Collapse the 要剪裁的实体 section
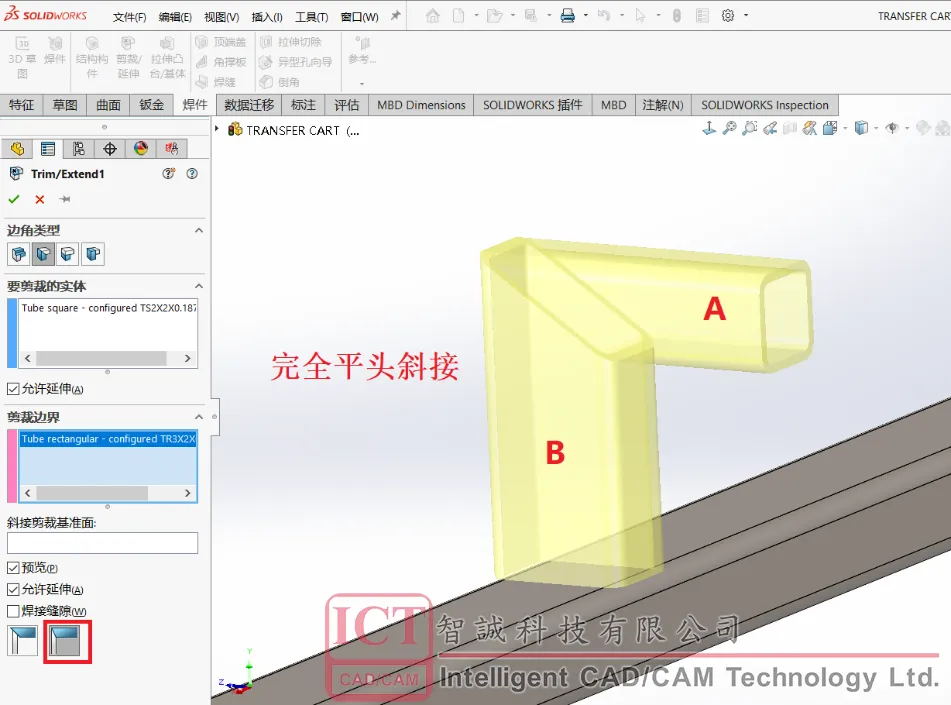This screenshot has height=705, width=951. tap(198, 286)
